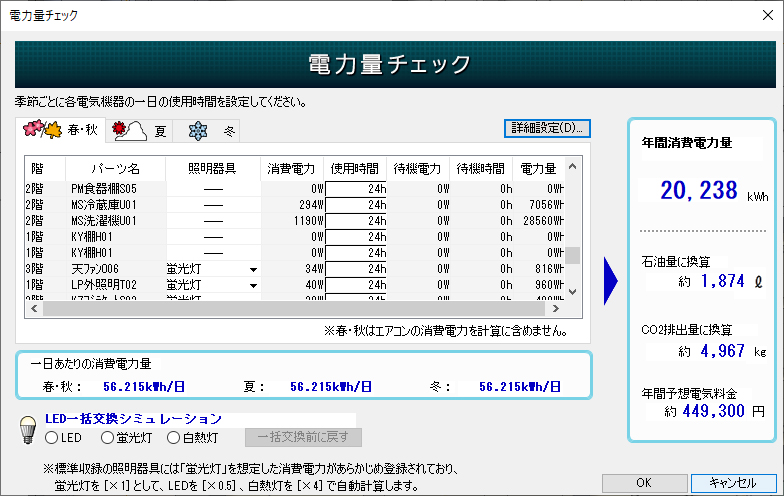Screen dimensions: 784x496
Task: Select the MS冷蔵庫U01 part name
Action: (104, 205)
